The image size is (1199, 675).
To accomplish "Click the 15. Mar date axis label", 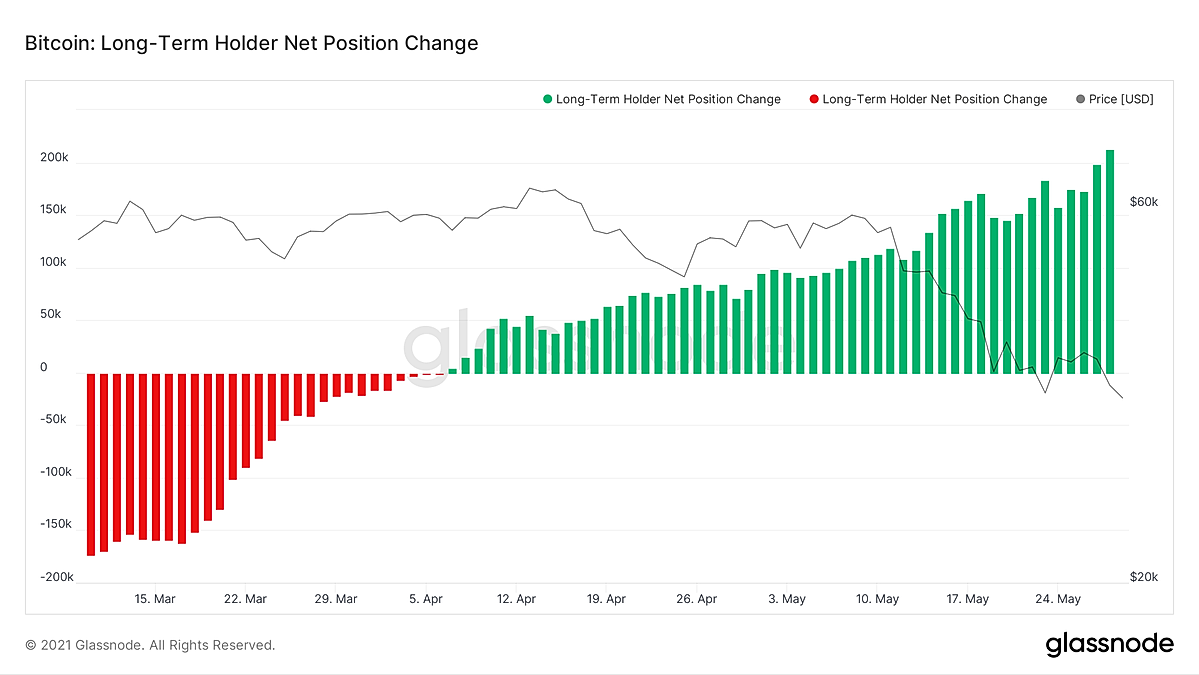I will [155, 599].
